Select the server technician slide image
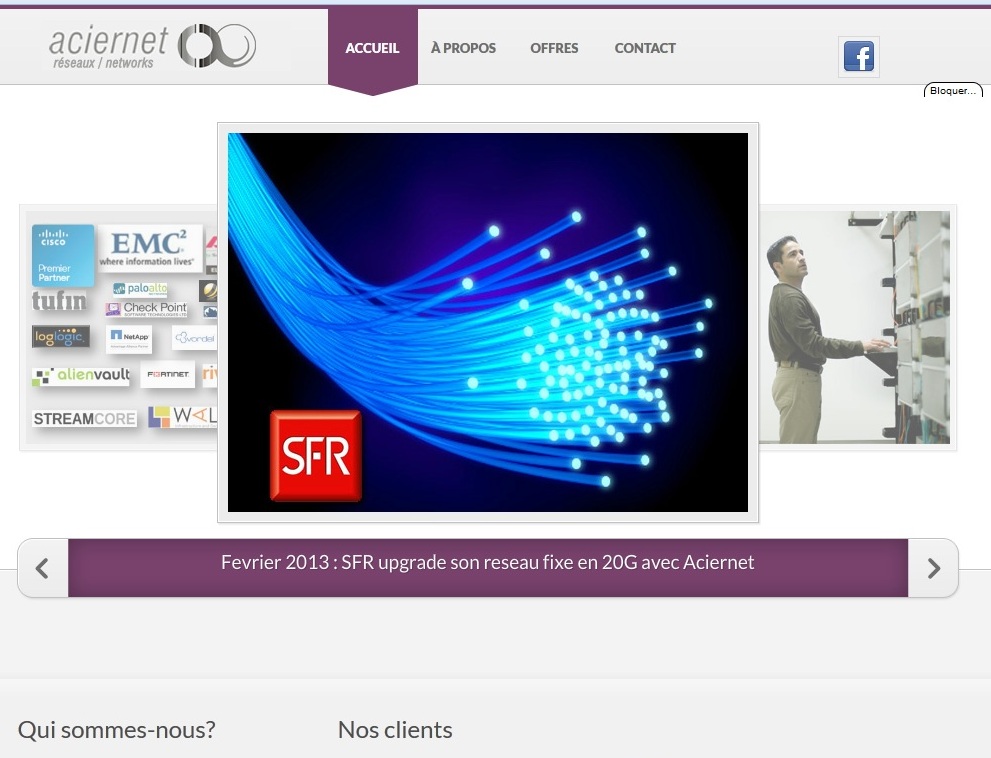The image size is (991, 758). pyautogui.click(x=855, y=327)
